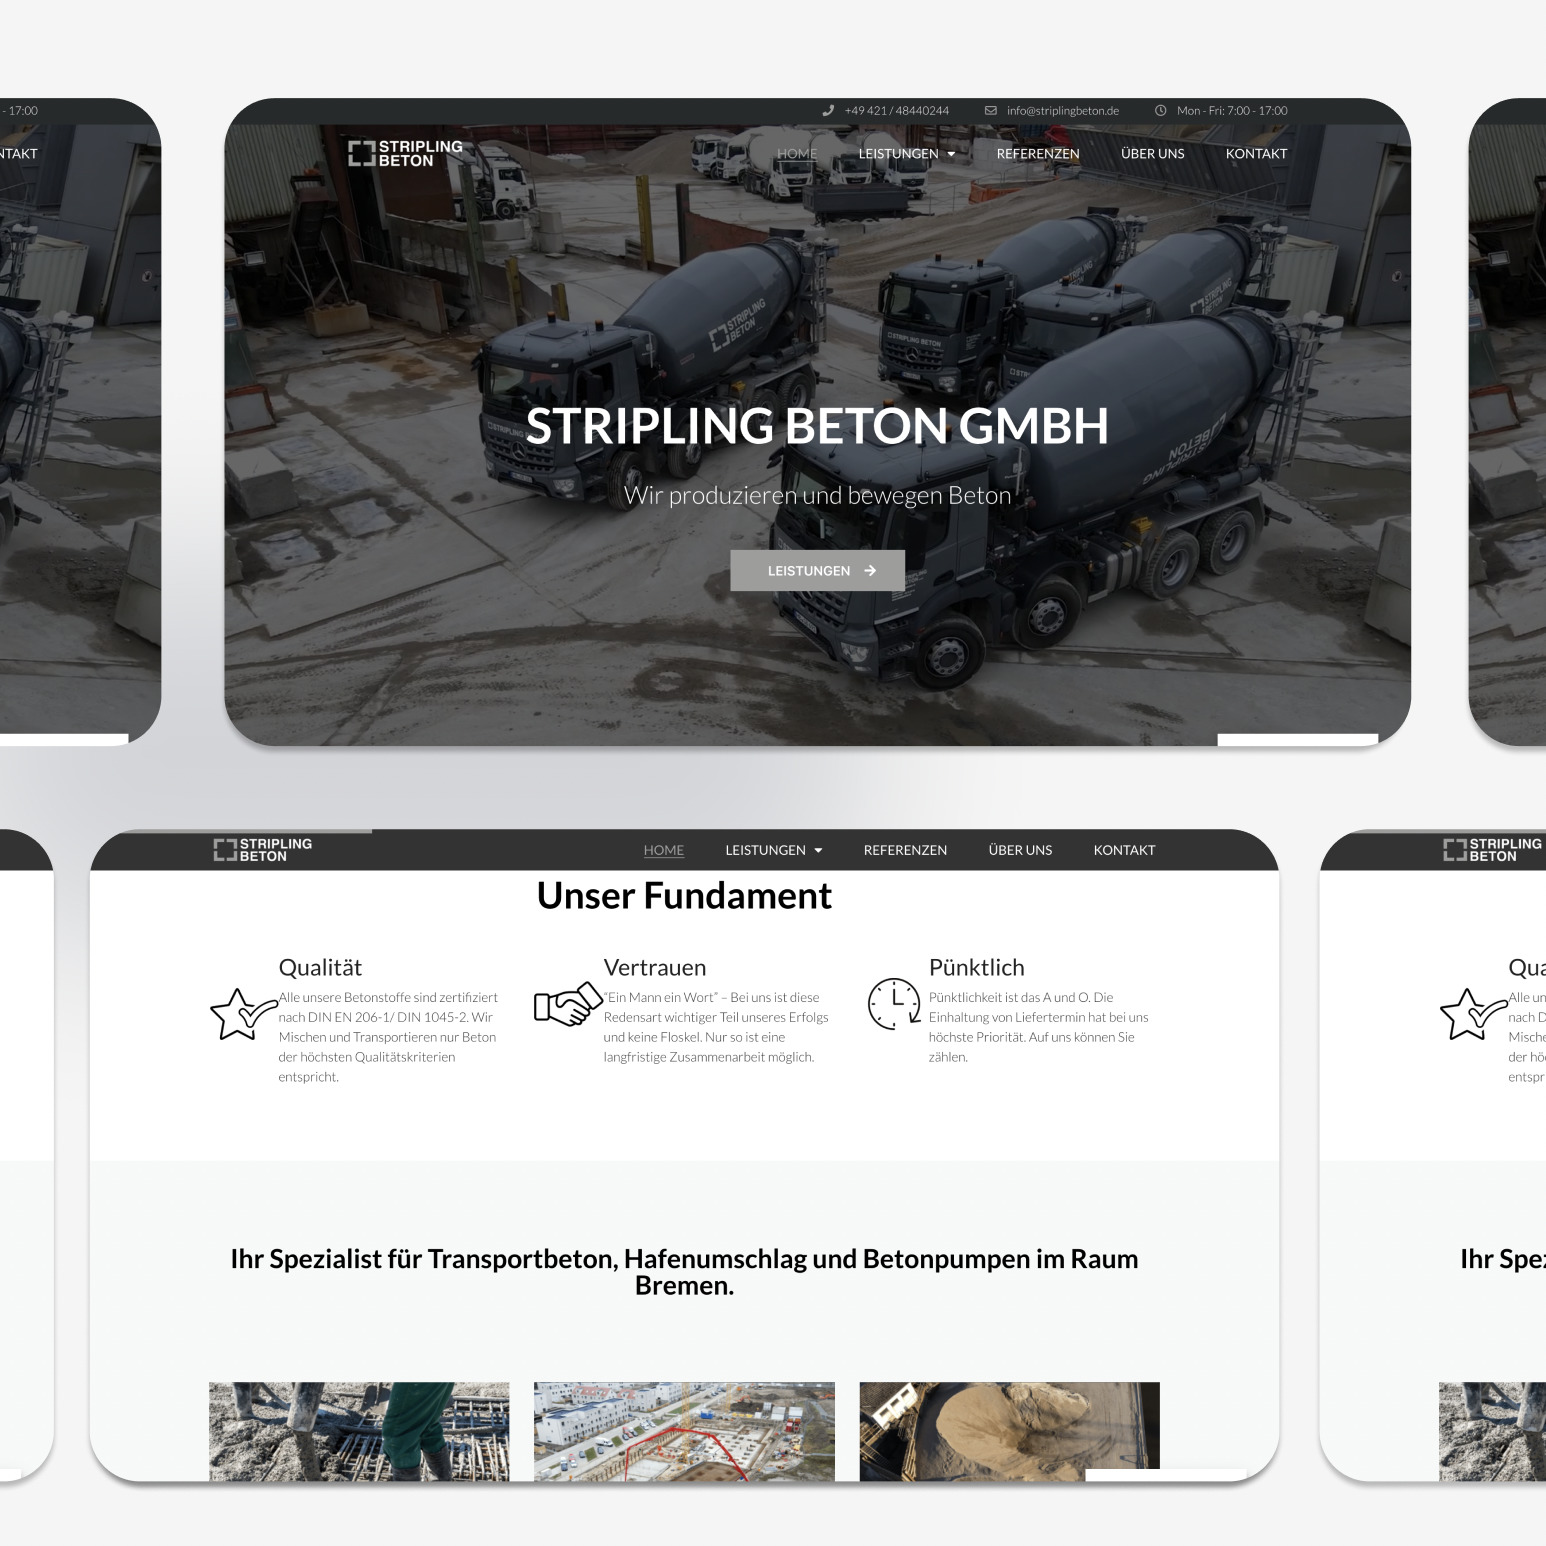Select ÜBER UNS in lower page navigation
1546x1546 pixels.
1020,850
